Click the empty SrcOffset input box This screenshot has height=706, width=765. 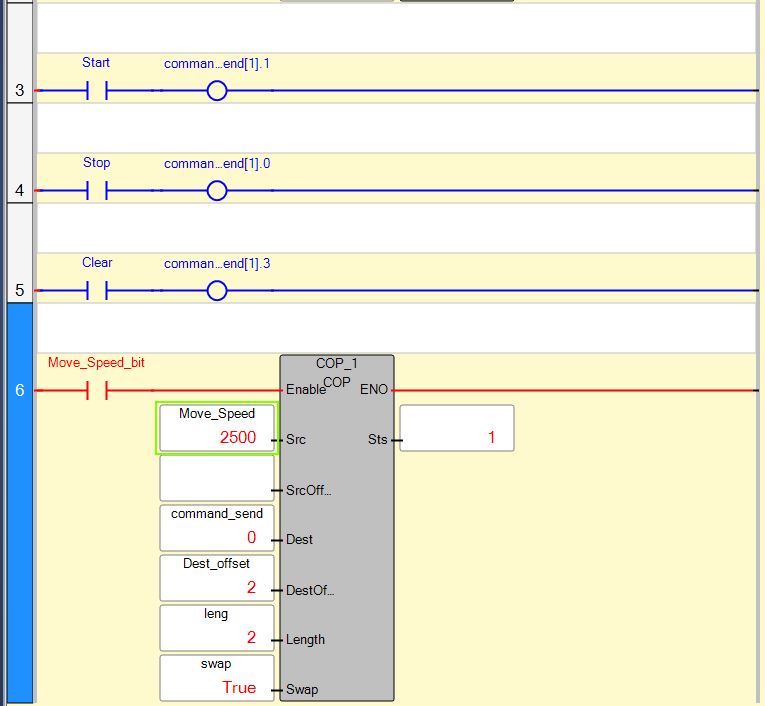coord(217,478)
